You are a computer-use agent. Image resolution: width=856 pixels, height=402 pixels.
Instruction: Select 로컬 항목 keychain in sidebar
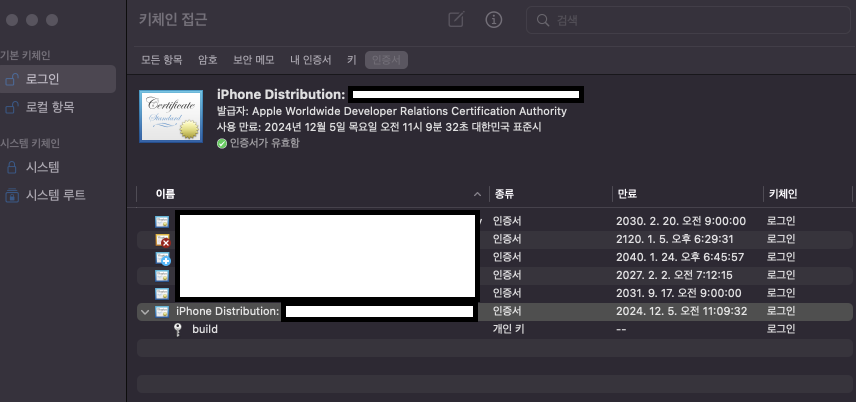pyautogui.click(x=58, y=108)
